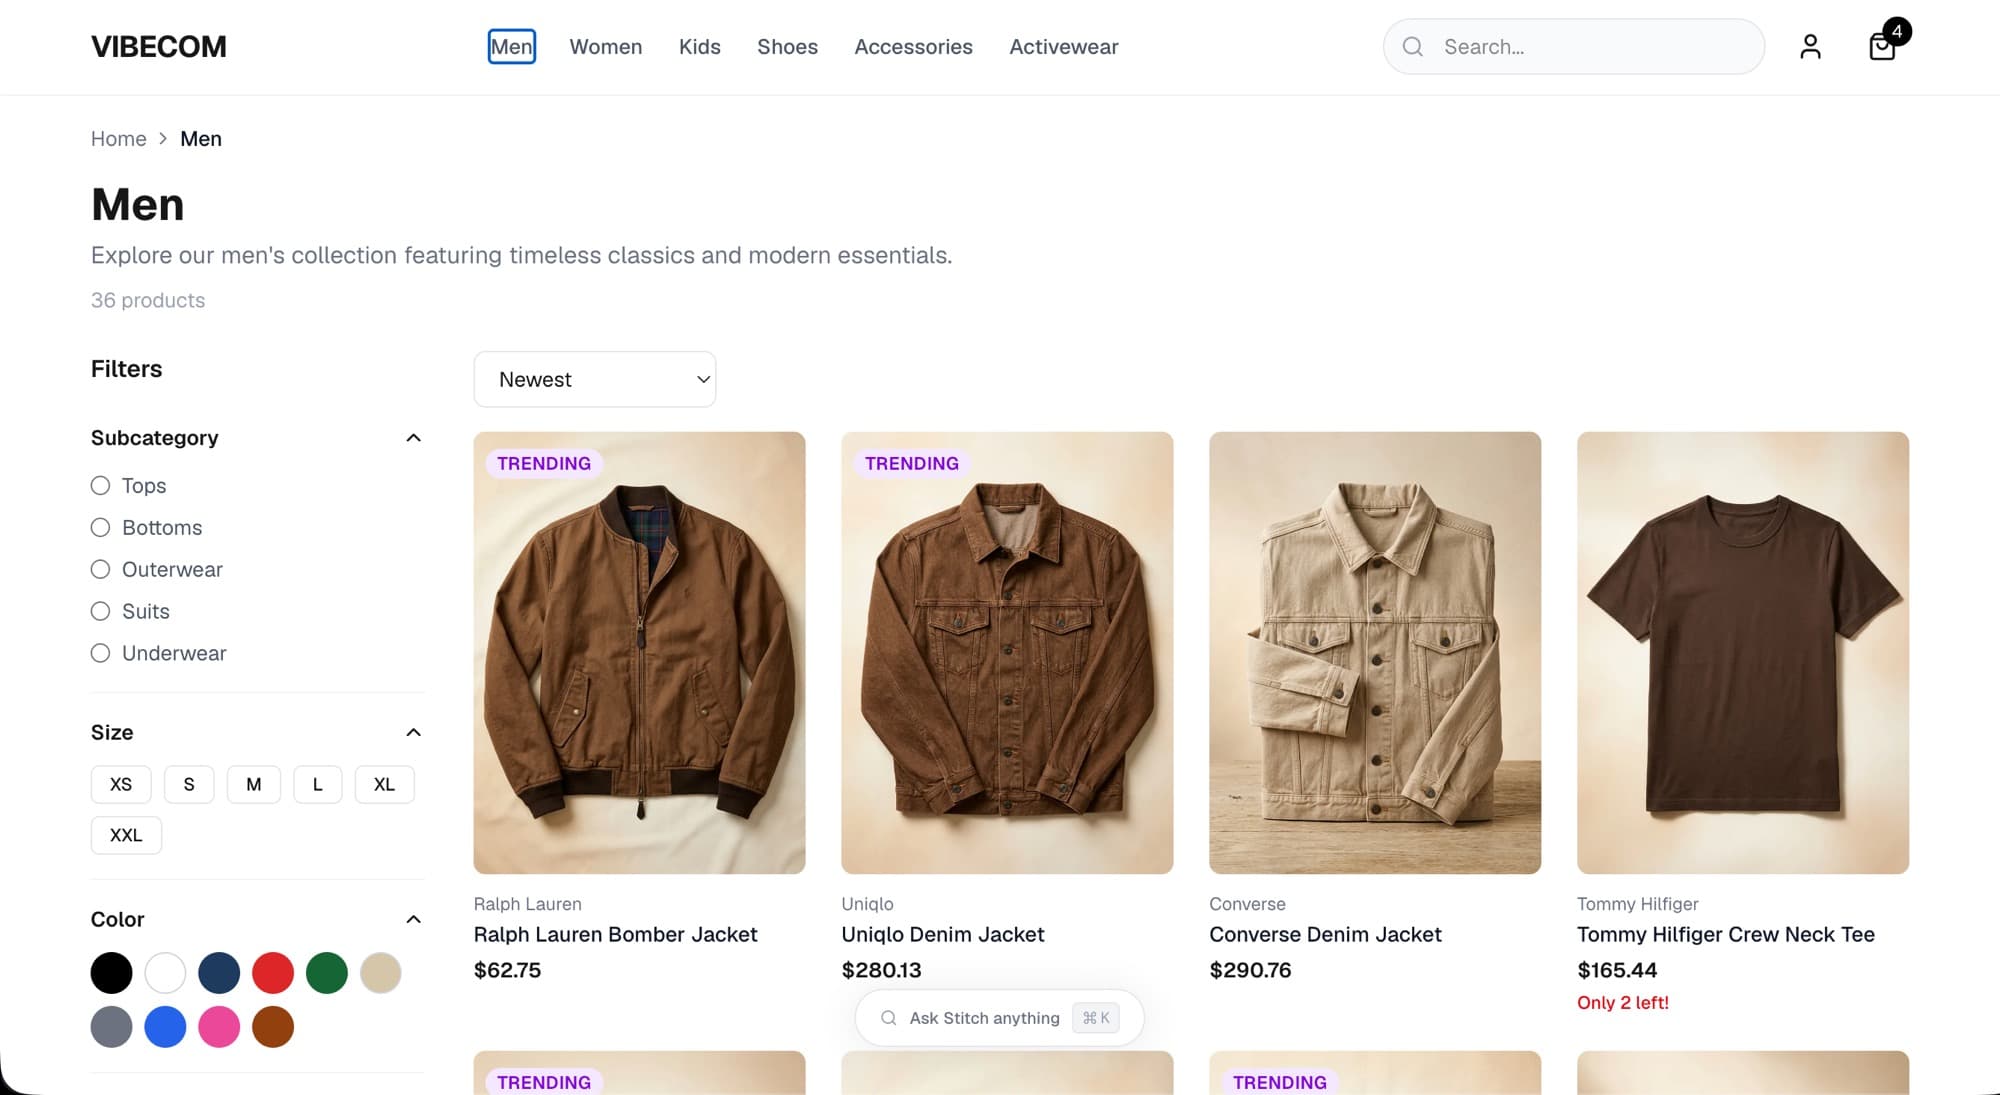
Task: Filter by bright blue color swatch
Action: click(166, 1027)
